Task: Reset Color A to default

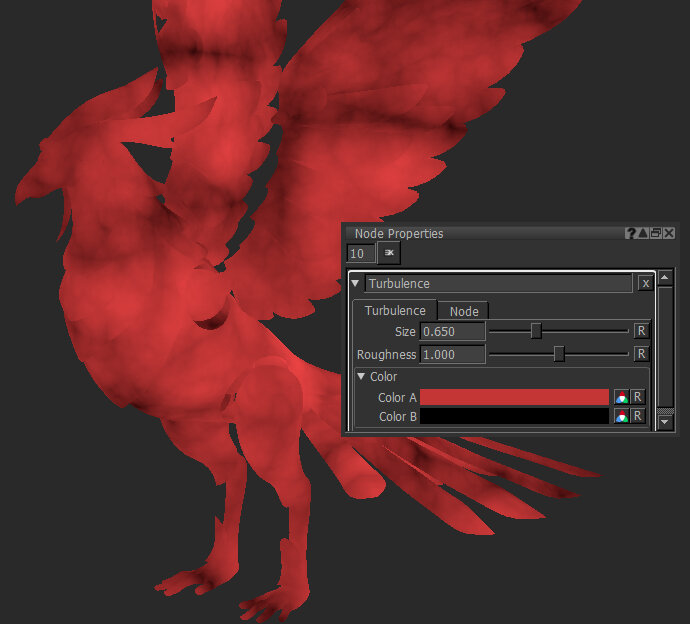Action: pyautogui.click(x=637, y=397)
